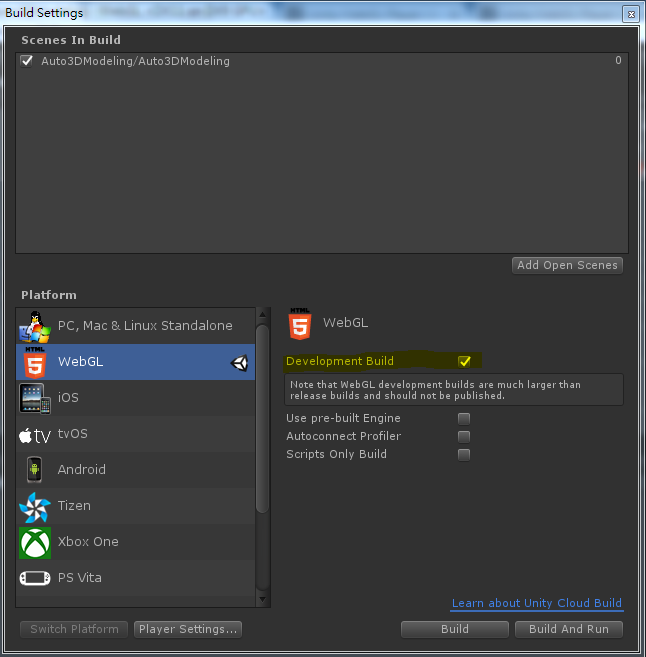Viewport: 646px width, 657px height.
Task: Click the WebGL HTML5 icon in platform list
Action: (x=34, y=362)
